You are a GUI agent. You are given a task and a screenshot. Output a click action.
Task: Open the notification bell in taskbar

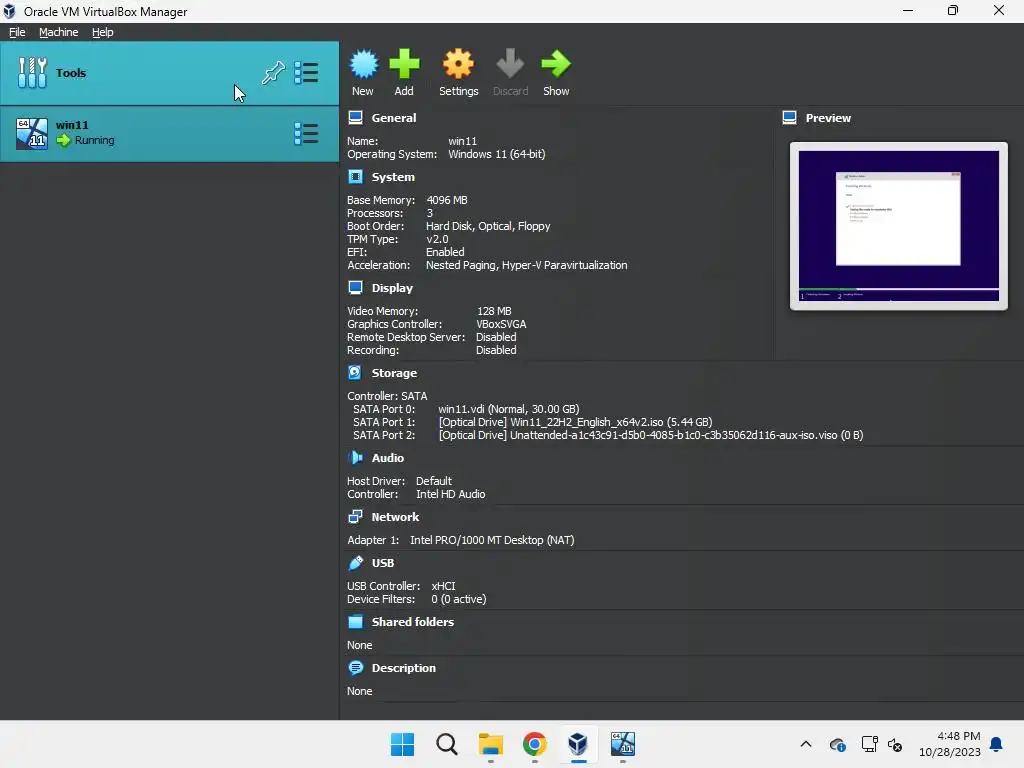(997, 744)
